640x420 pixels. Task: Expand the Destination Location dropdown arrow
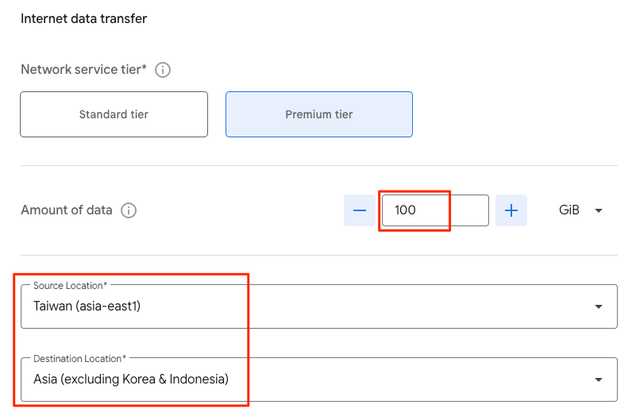click(599, 380)
